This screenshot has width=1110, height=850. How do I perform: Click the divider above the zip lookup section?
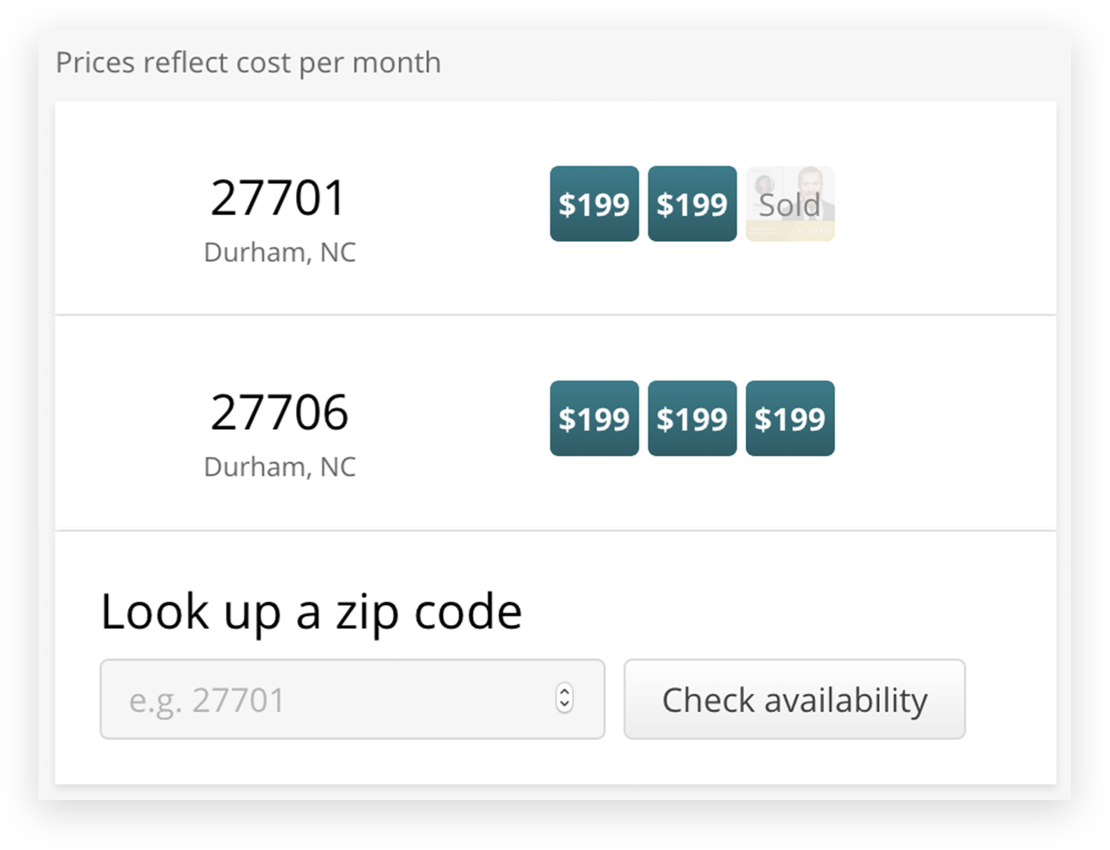(x=555, y=531)
